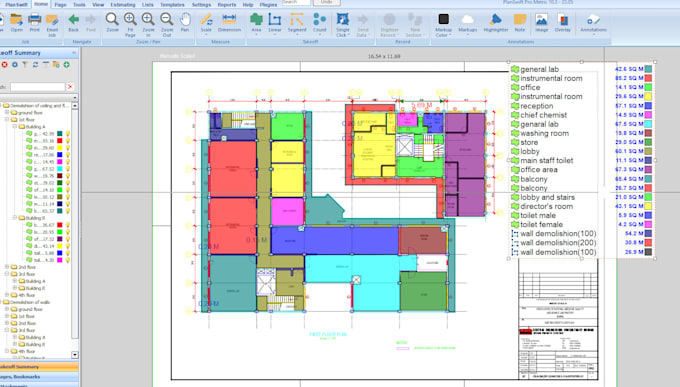Select the Zoom magnifier tool
Image resolution: width=680 pixels, height=387 pixels.
[112, 23]
